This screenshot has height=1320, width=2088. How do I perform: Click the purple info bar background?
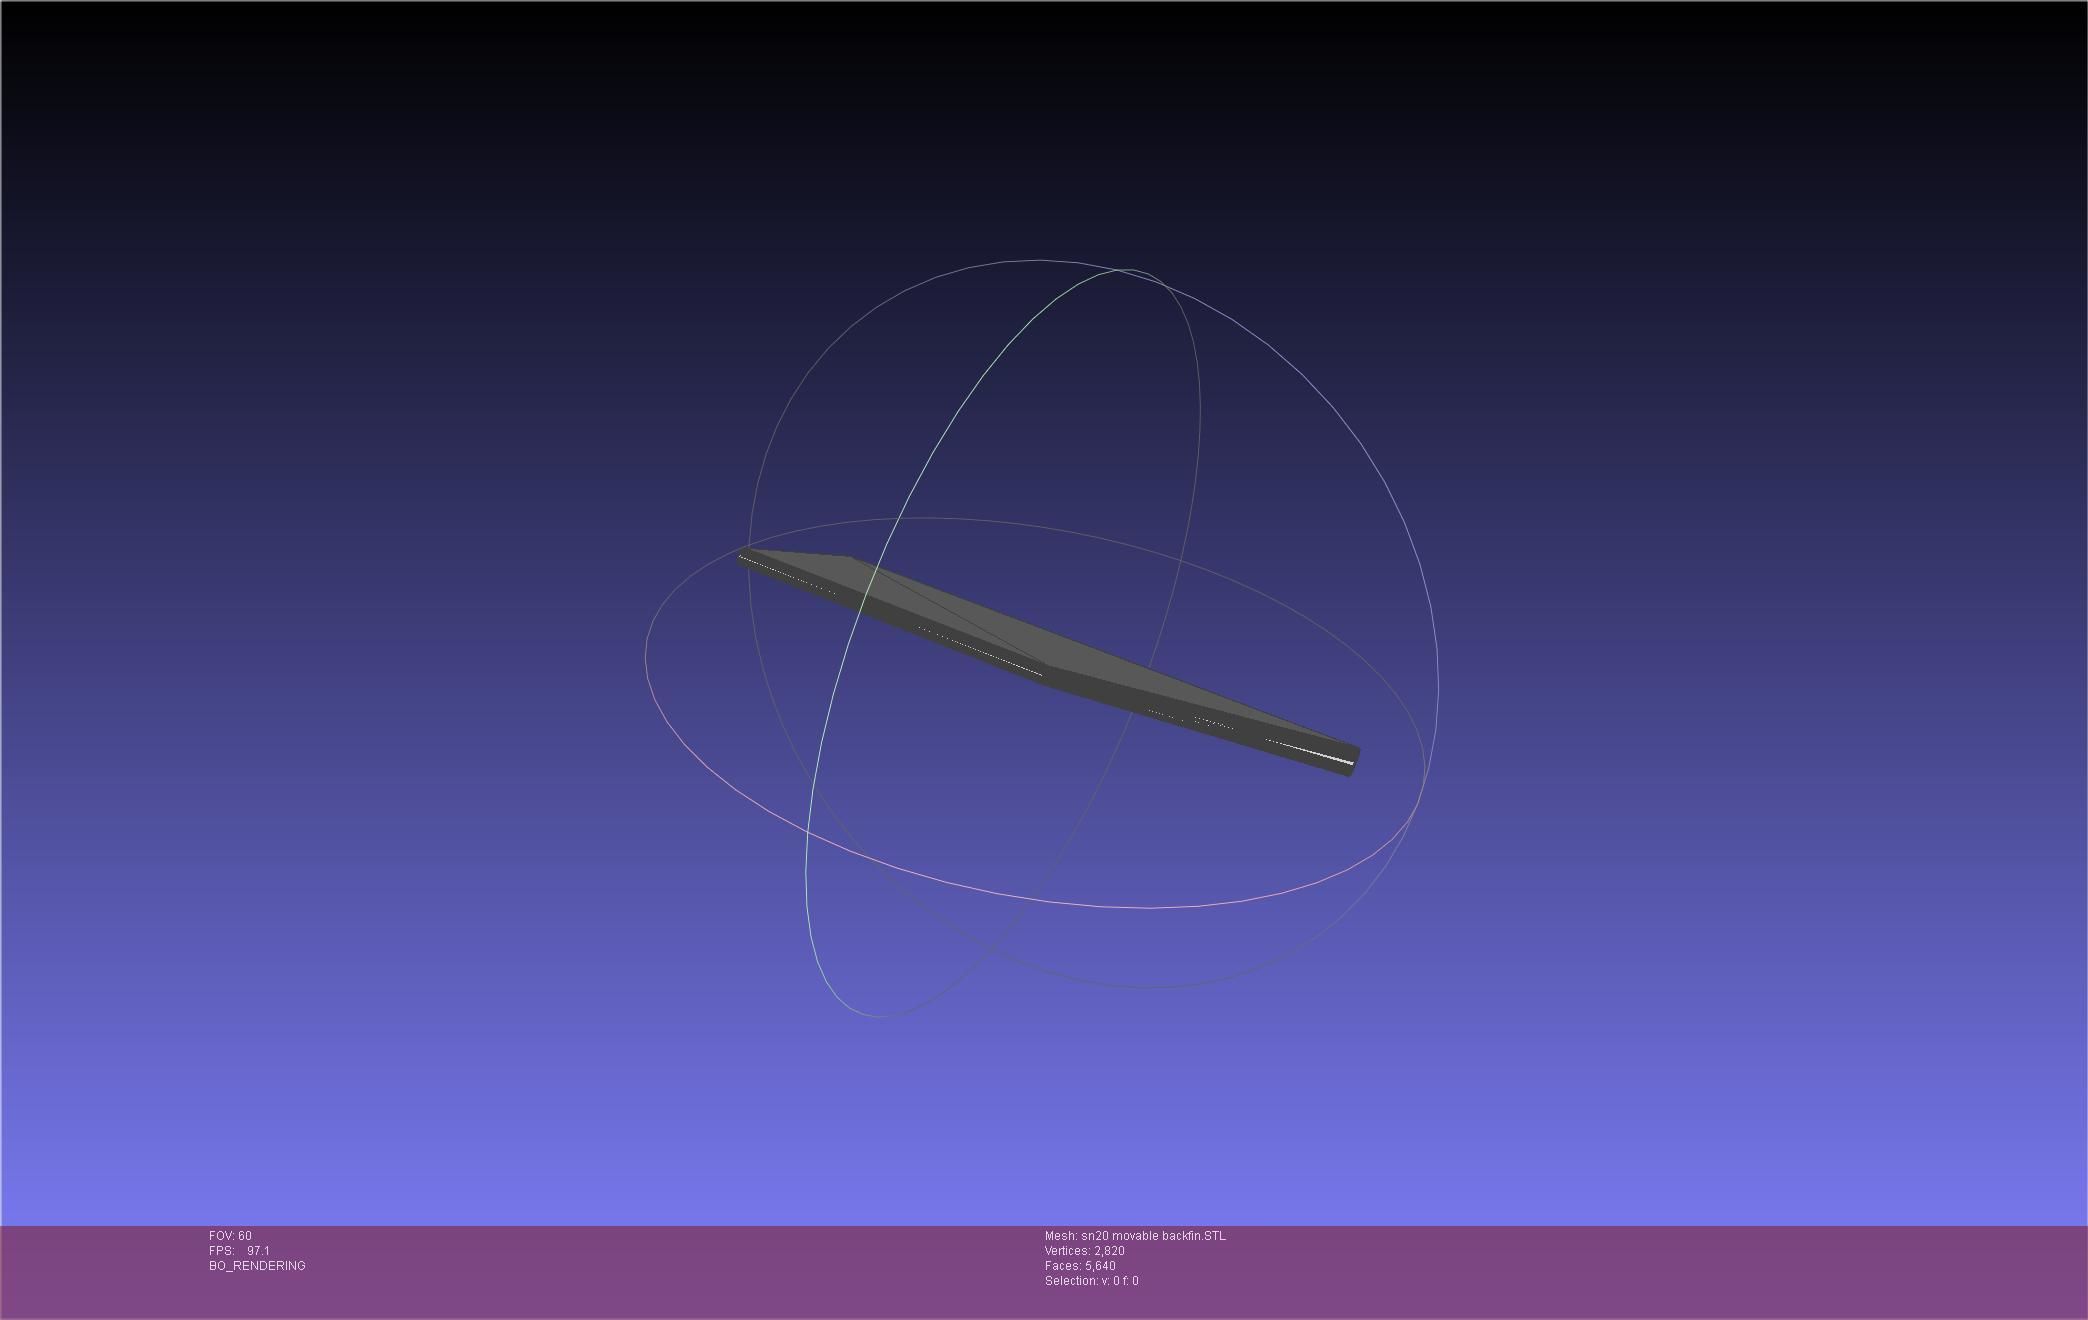pos(1600,1270)
